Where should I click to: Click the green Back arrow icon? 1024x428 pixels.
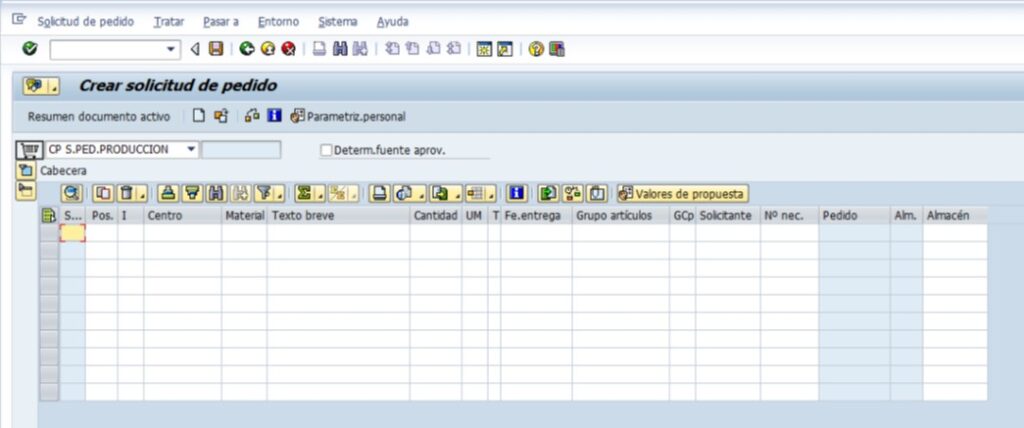point(247,49)
